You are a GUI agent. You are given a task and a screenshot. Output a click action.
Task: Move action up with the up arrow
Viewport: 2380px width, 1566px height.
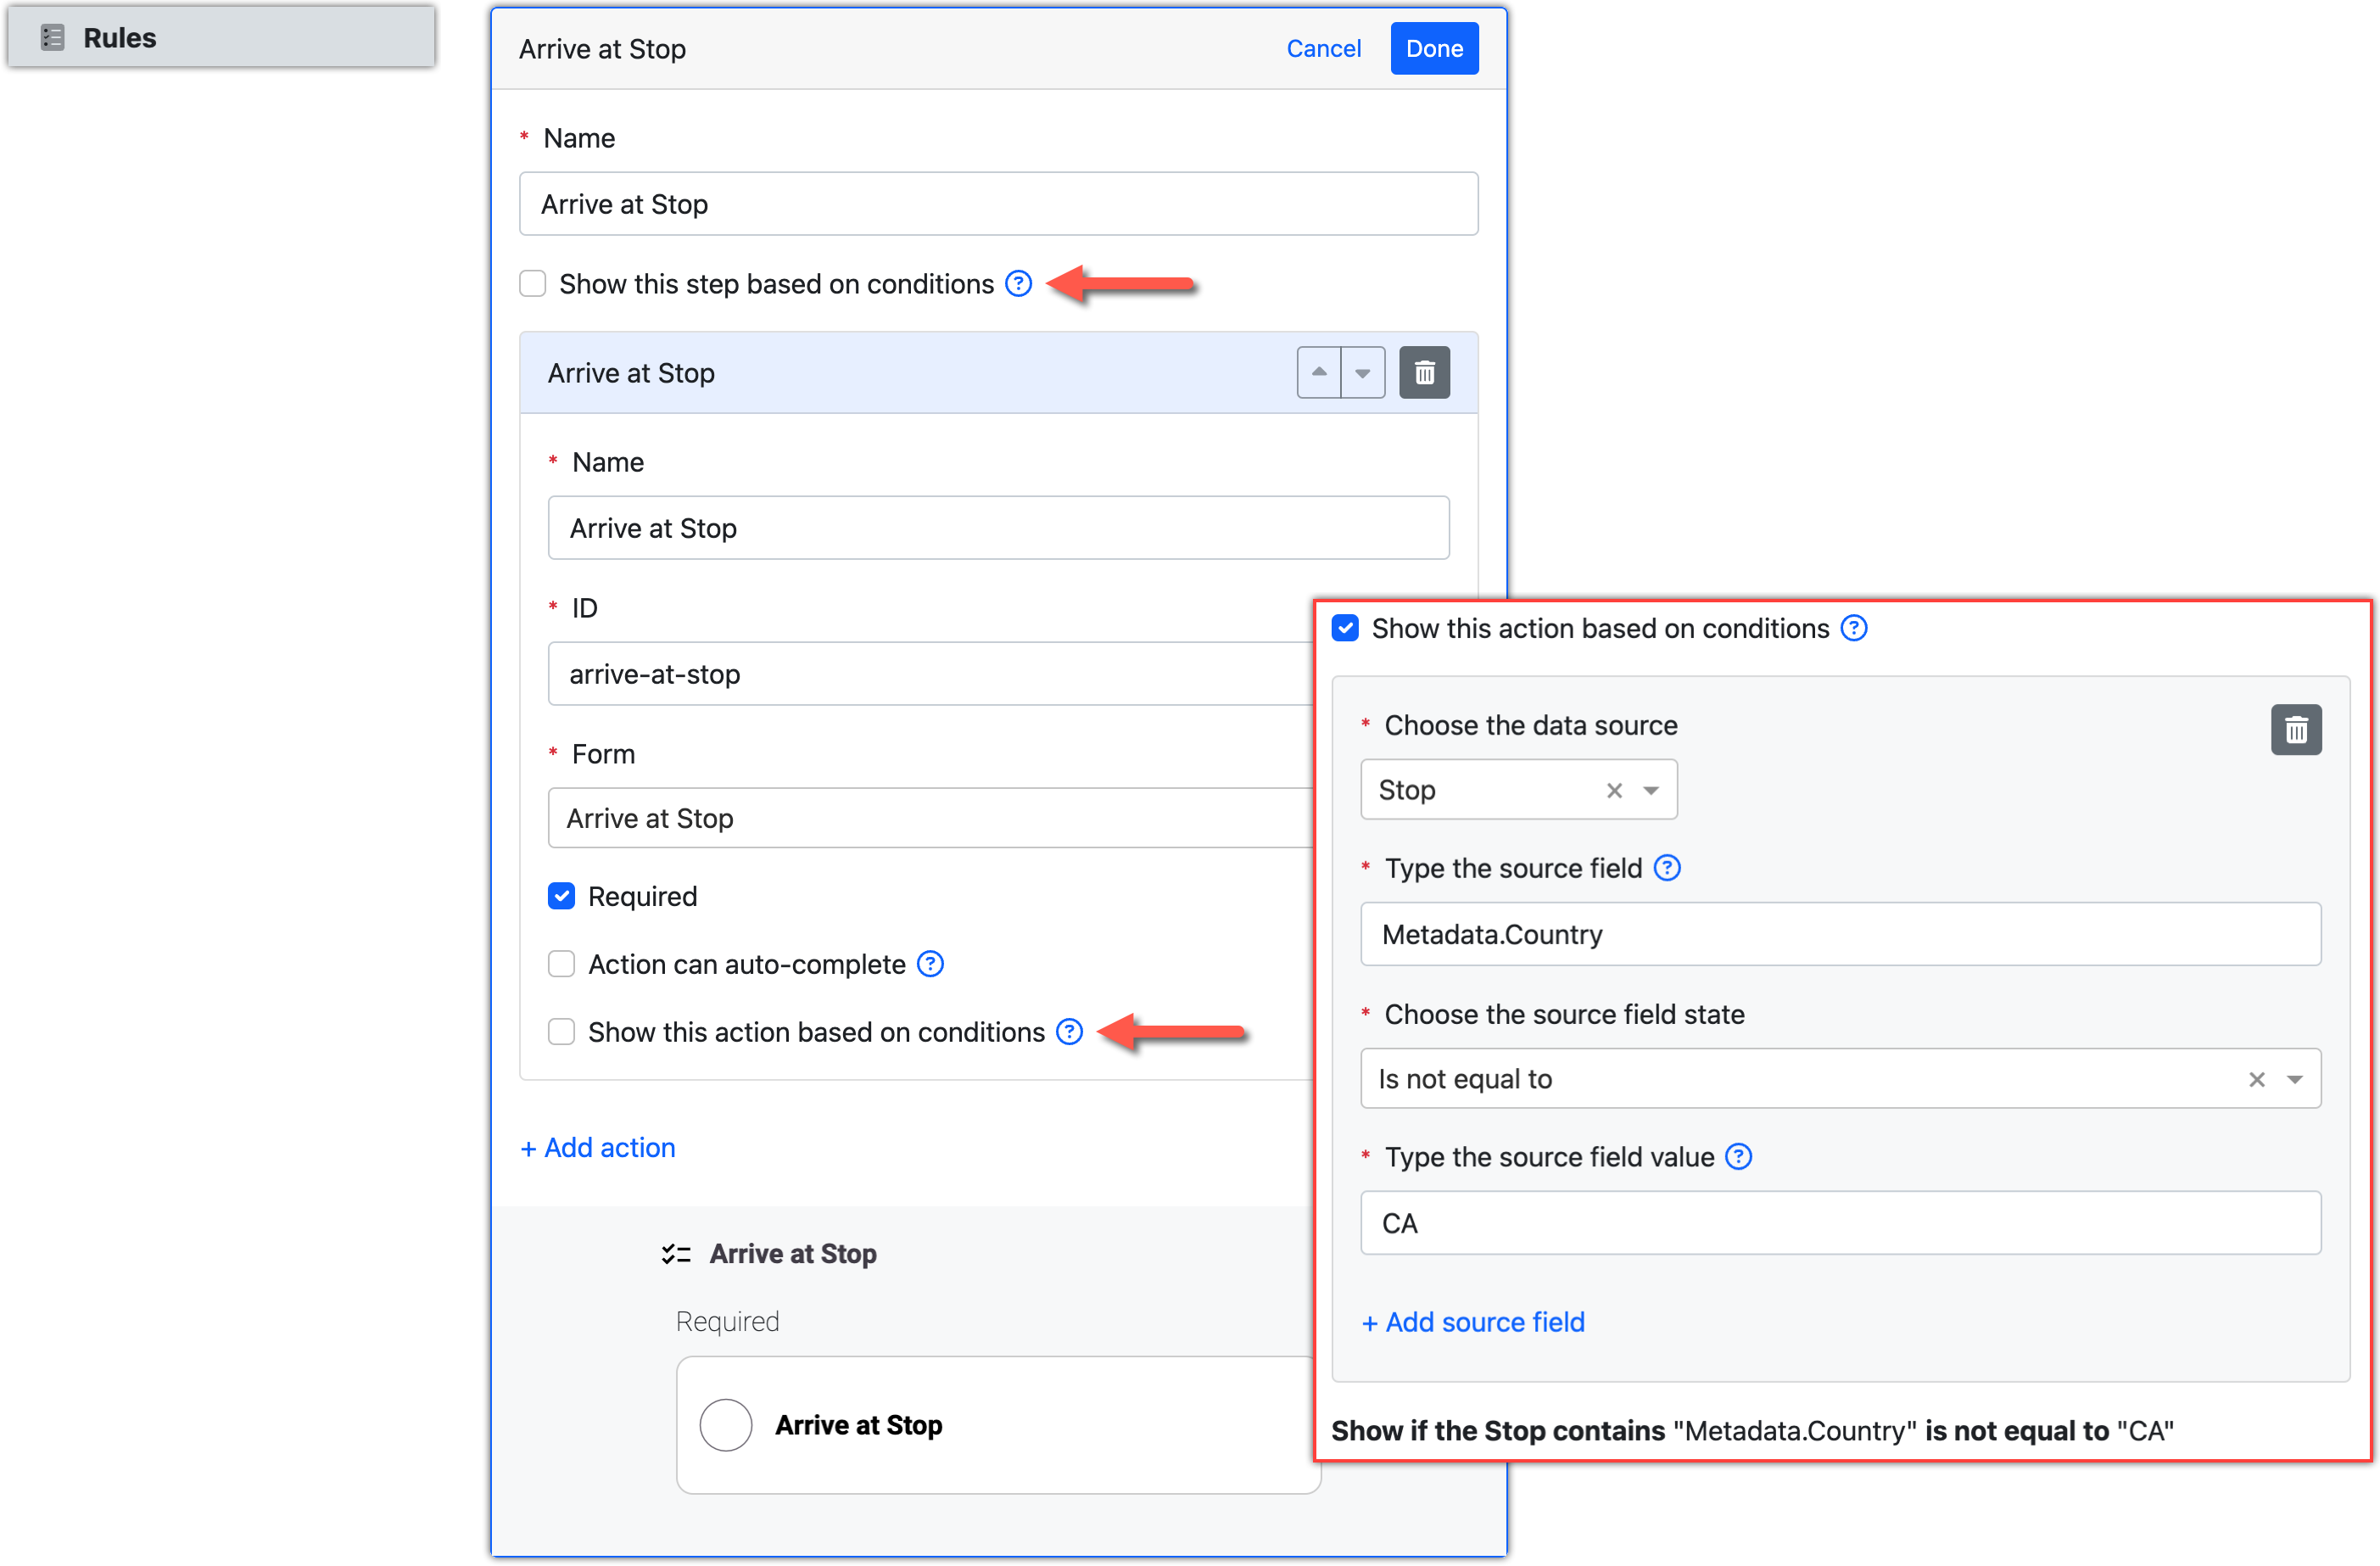(x=1319, y=373)
